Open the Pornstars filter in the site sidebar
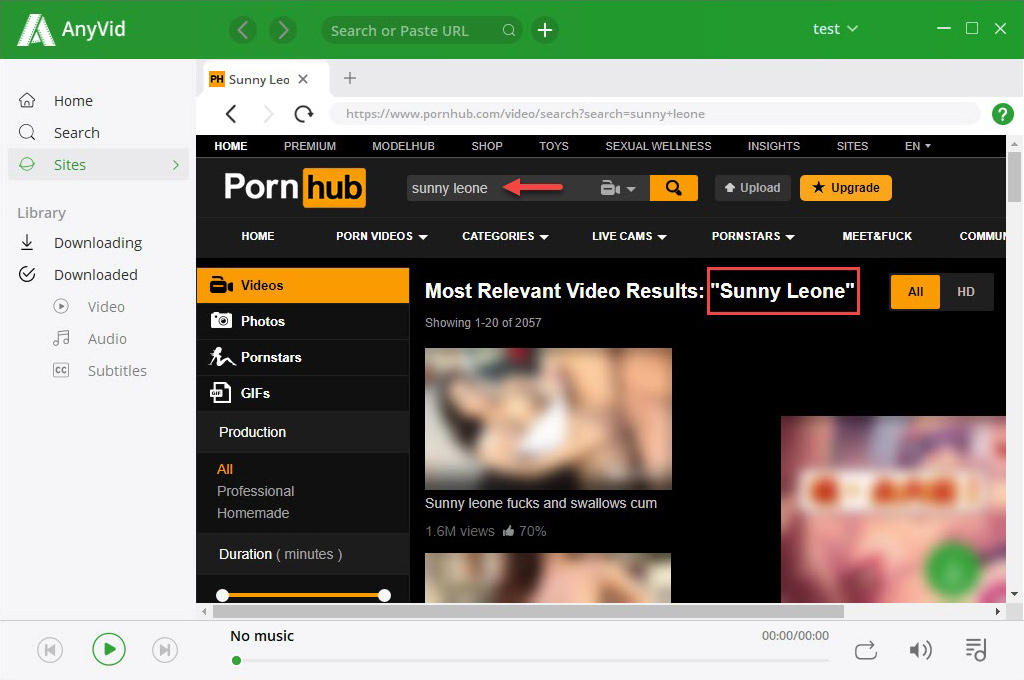This screenshot has height=680, width=1024. click(303, 357)
